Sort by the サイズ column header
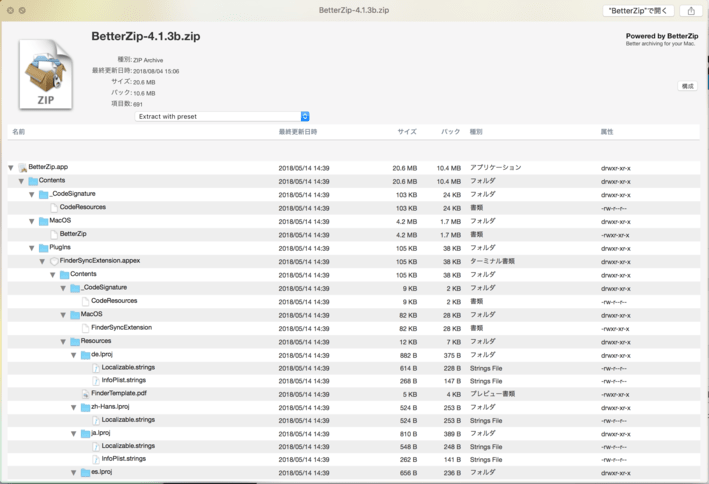The width and height of the screenshot is (709, 484). pyautogui.click(x=406, y=132)
